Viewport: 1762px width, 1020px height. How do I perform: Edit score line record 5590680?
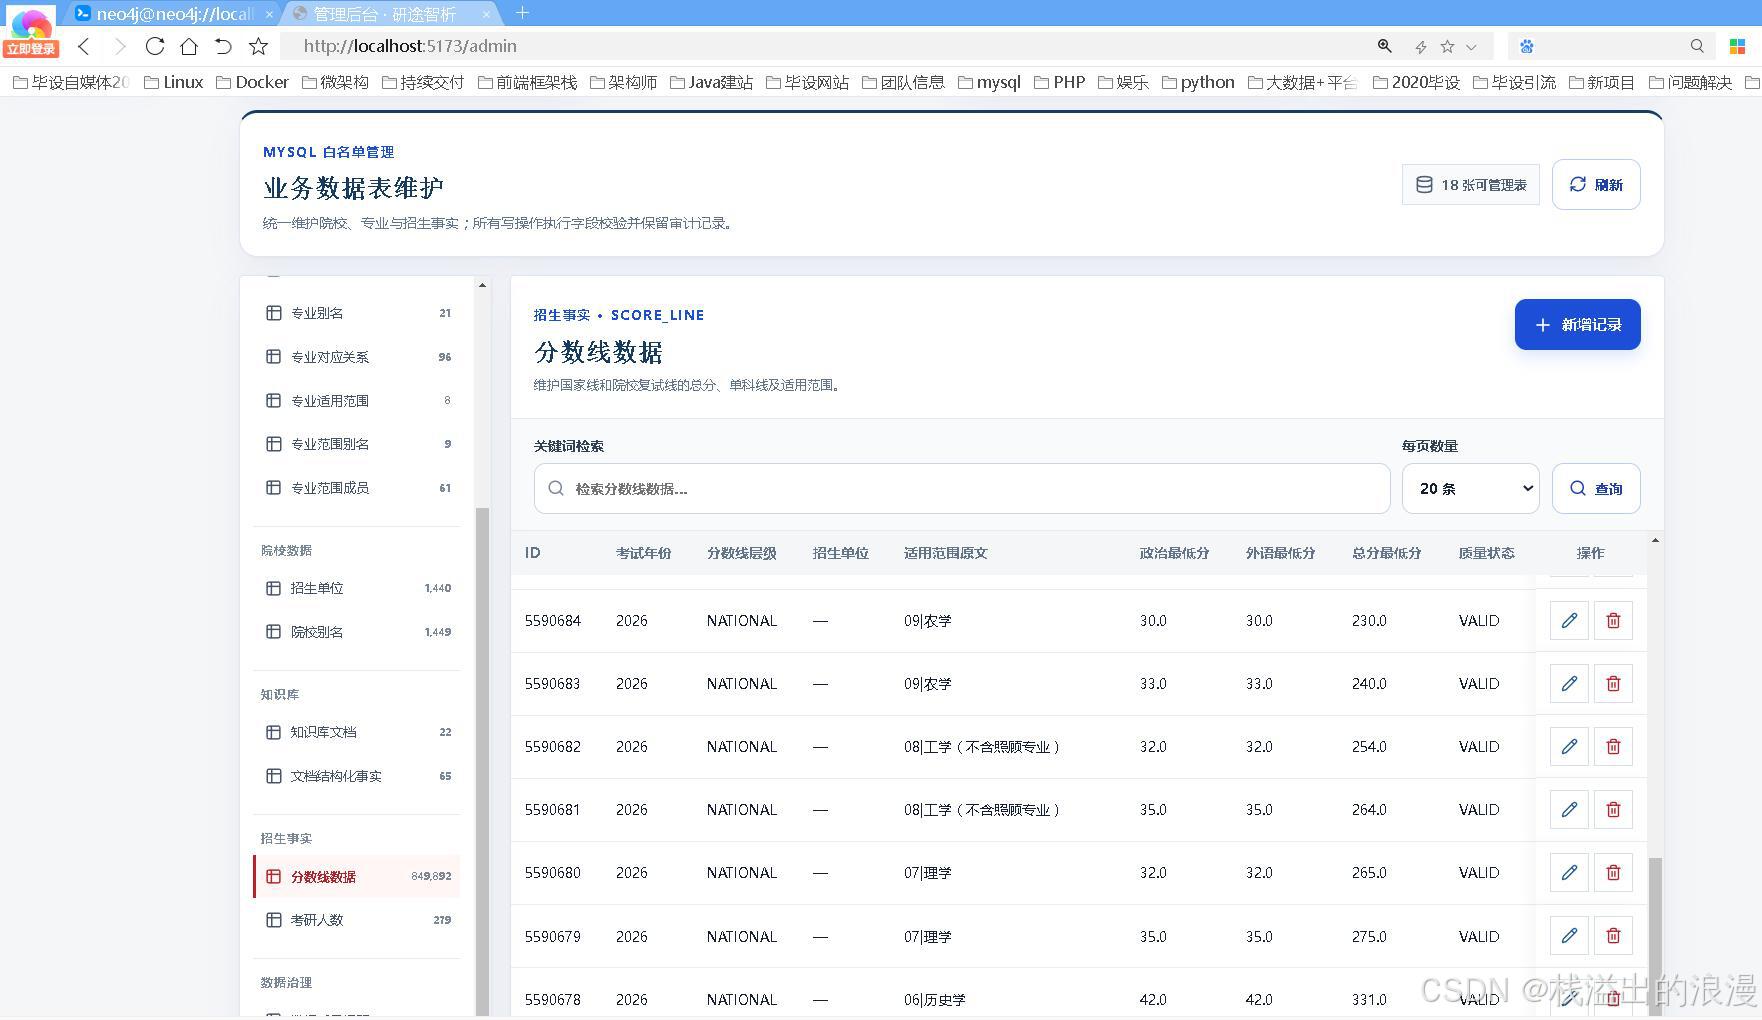point(1569,873)
